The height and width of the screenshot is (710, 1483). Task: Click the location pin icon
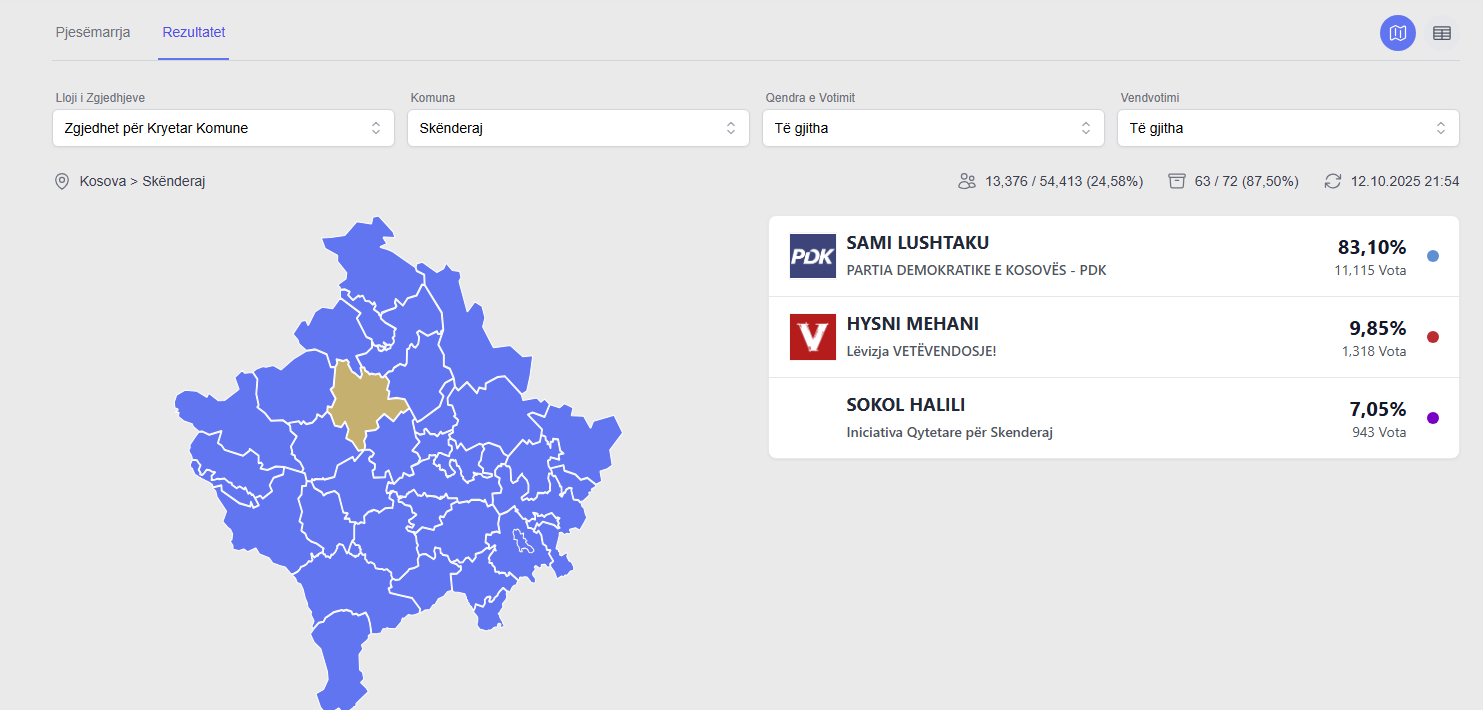point(62,181)
